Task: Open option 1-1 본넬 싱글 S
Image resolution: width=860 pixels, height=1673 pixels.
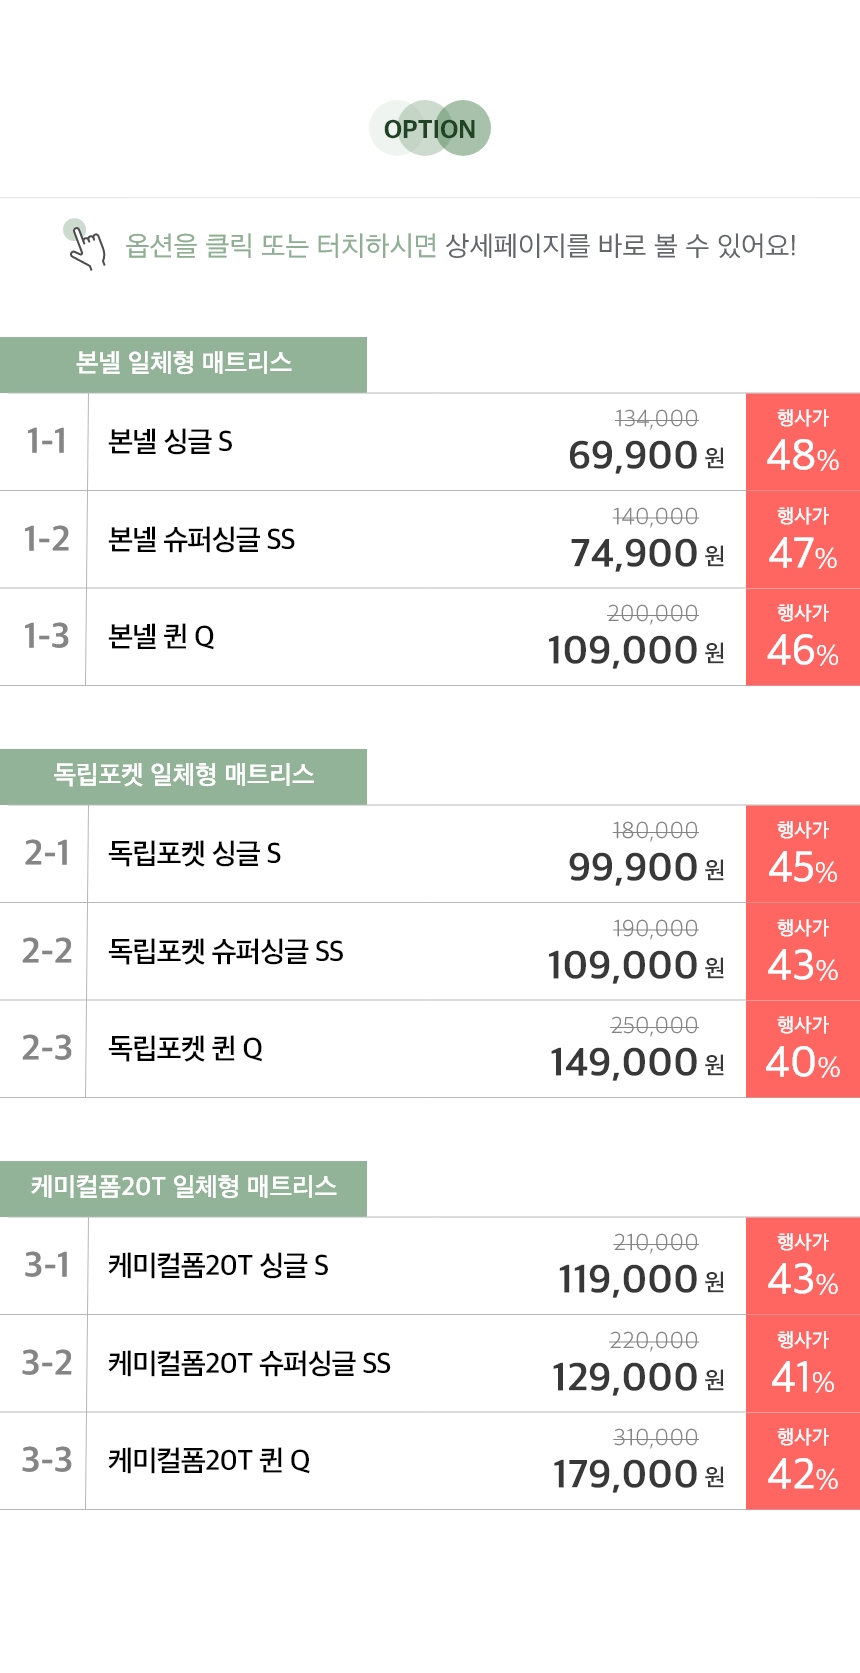Action: point(170,442)
